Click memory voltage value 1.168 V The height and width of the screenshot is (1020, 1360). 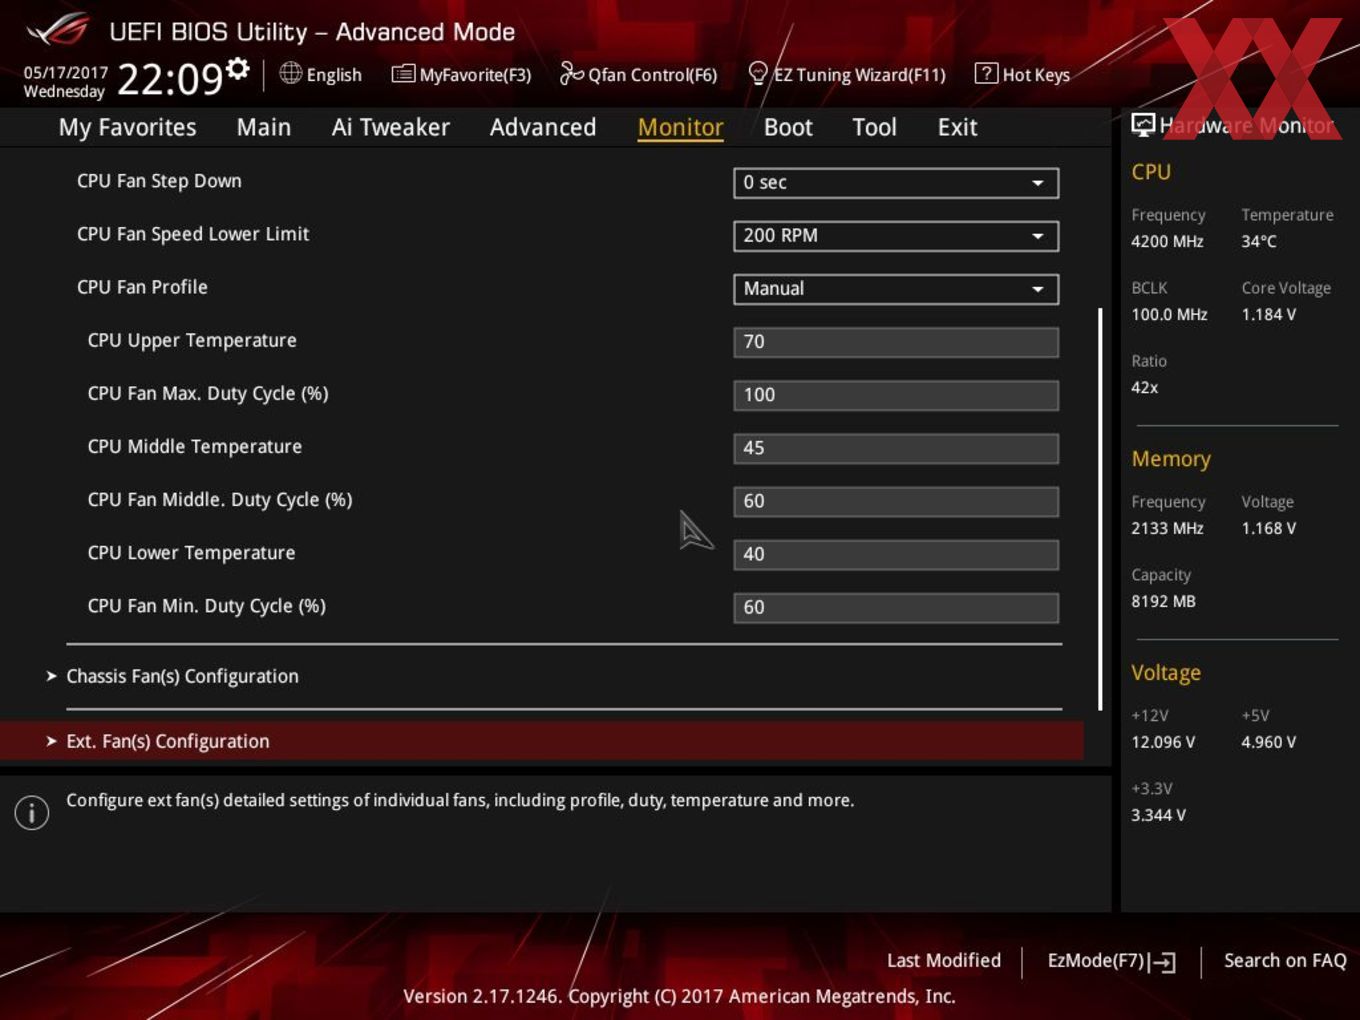click(x=1268, y=528)
